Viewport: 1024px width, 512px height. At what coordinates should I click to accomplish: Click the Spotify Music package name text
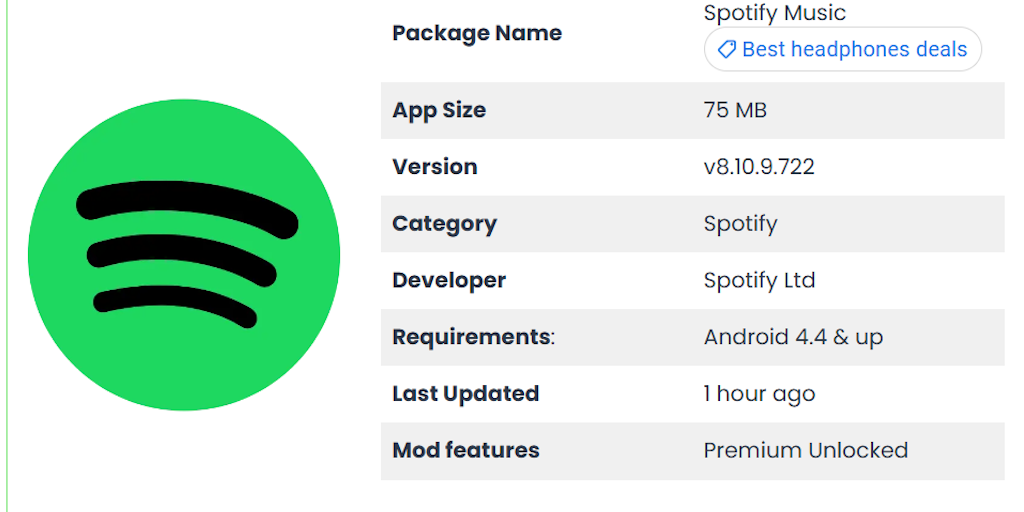(774, 13)
